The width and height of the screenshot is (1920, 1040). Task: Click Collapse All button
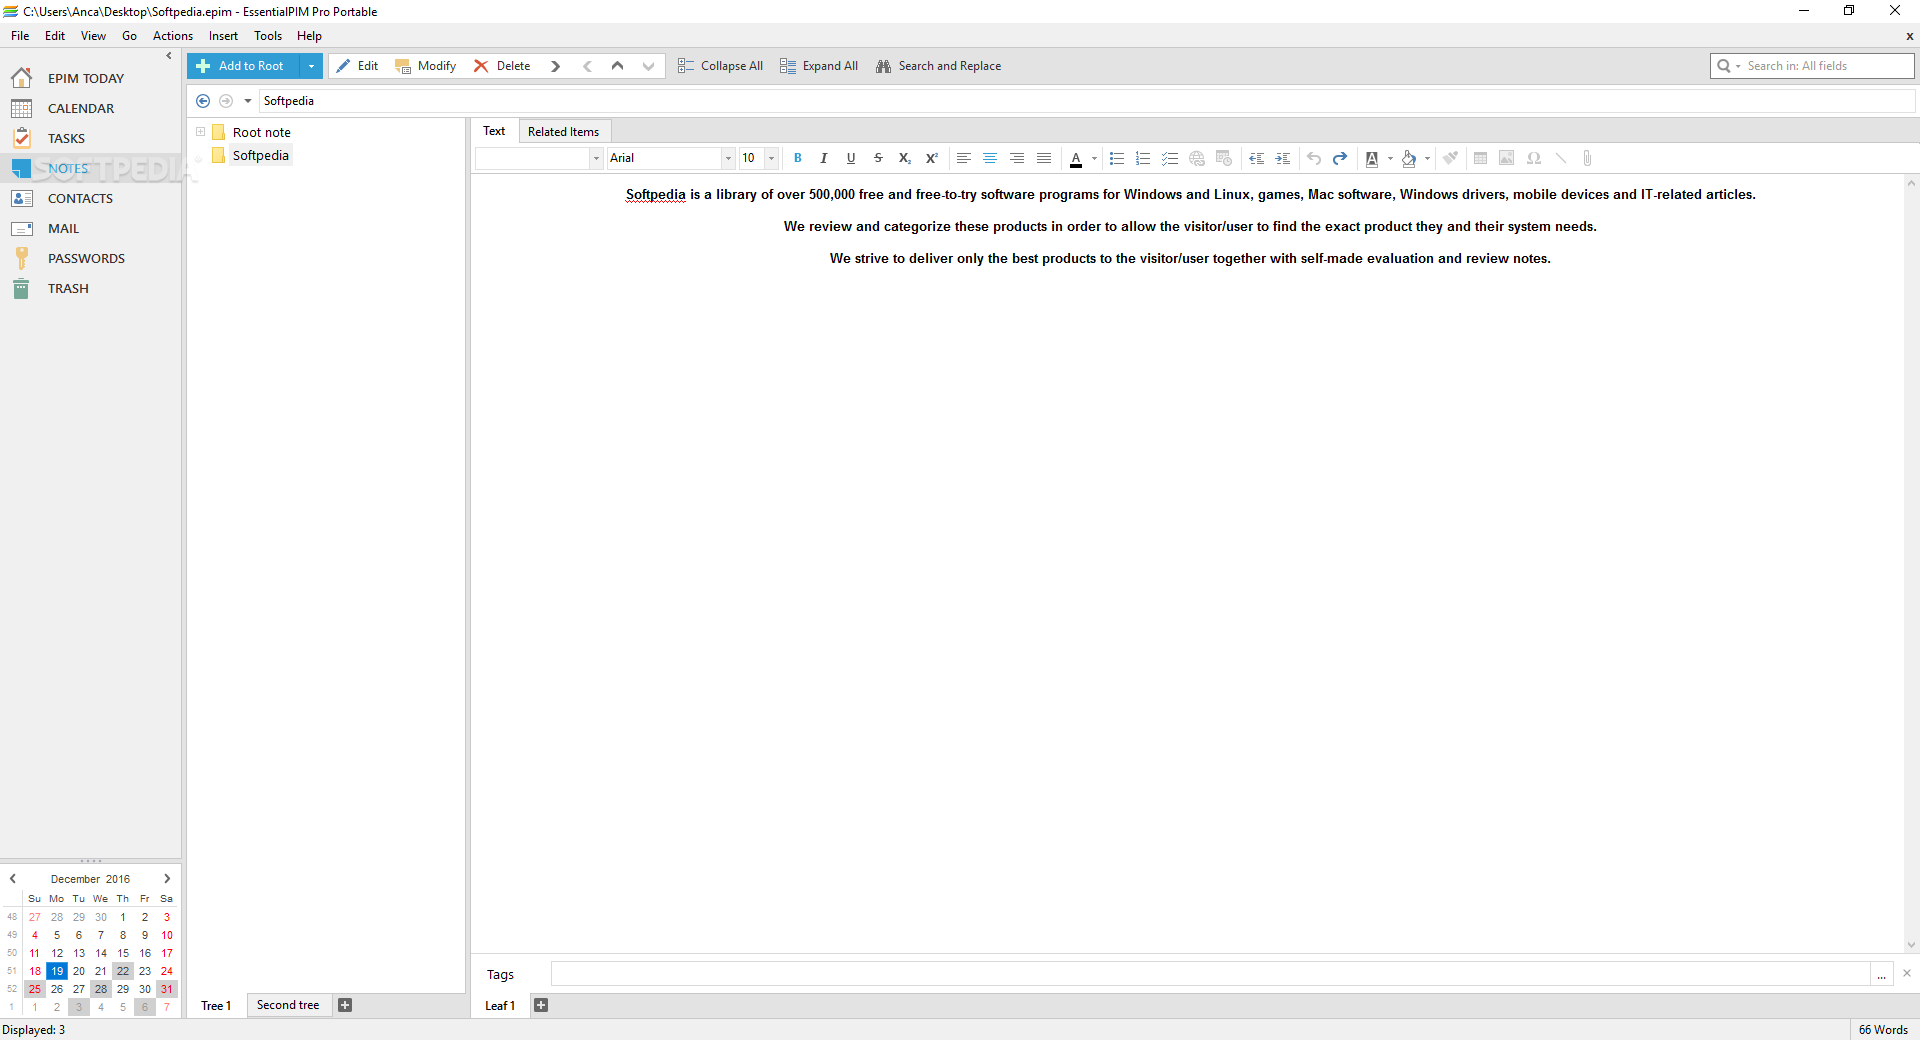(x=720, y=66)
